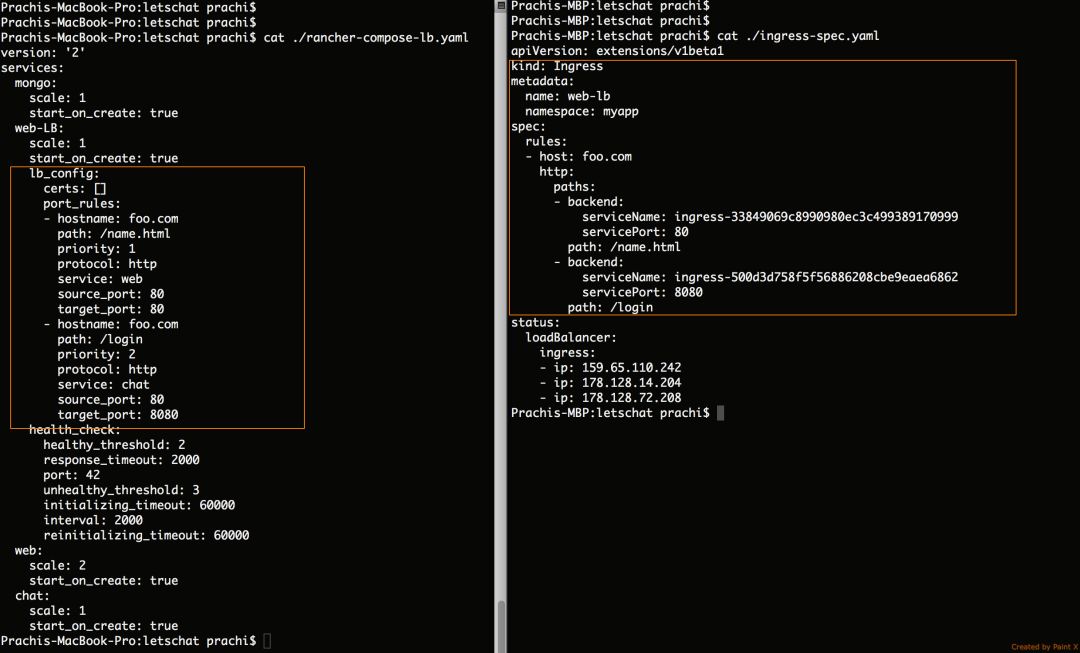The image size is (1080, 653).
Task: Click the 'paths:' line
Action: 574,187
